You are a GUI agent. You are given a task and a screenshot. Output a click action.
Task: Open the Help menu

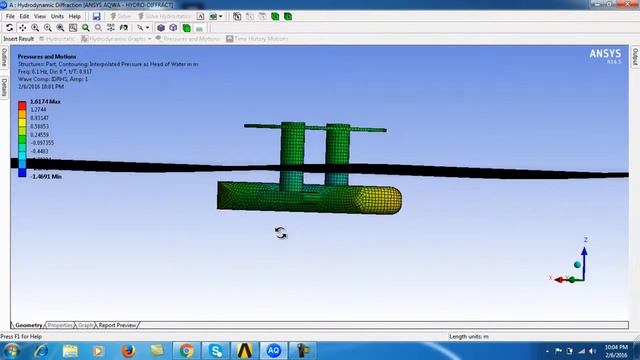click(74, 16)
